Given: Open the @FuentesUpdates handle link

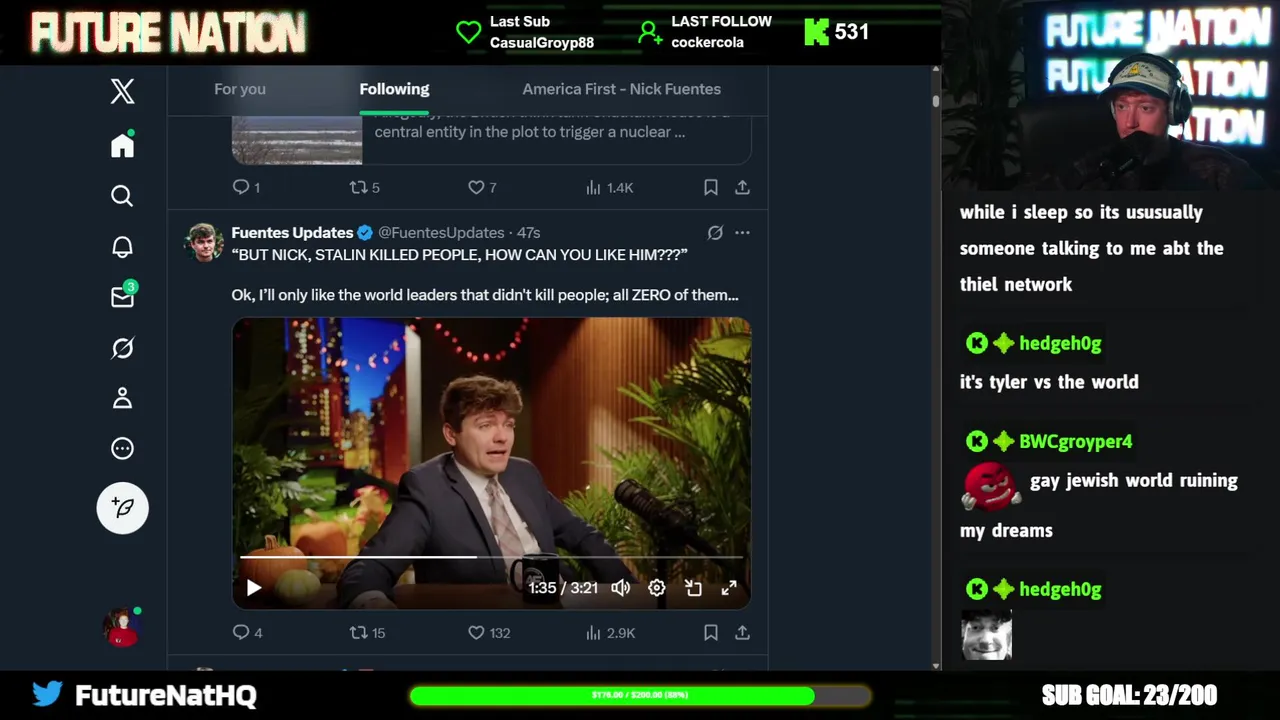Looking at the screenshot, I should click(x=441, y=232).
